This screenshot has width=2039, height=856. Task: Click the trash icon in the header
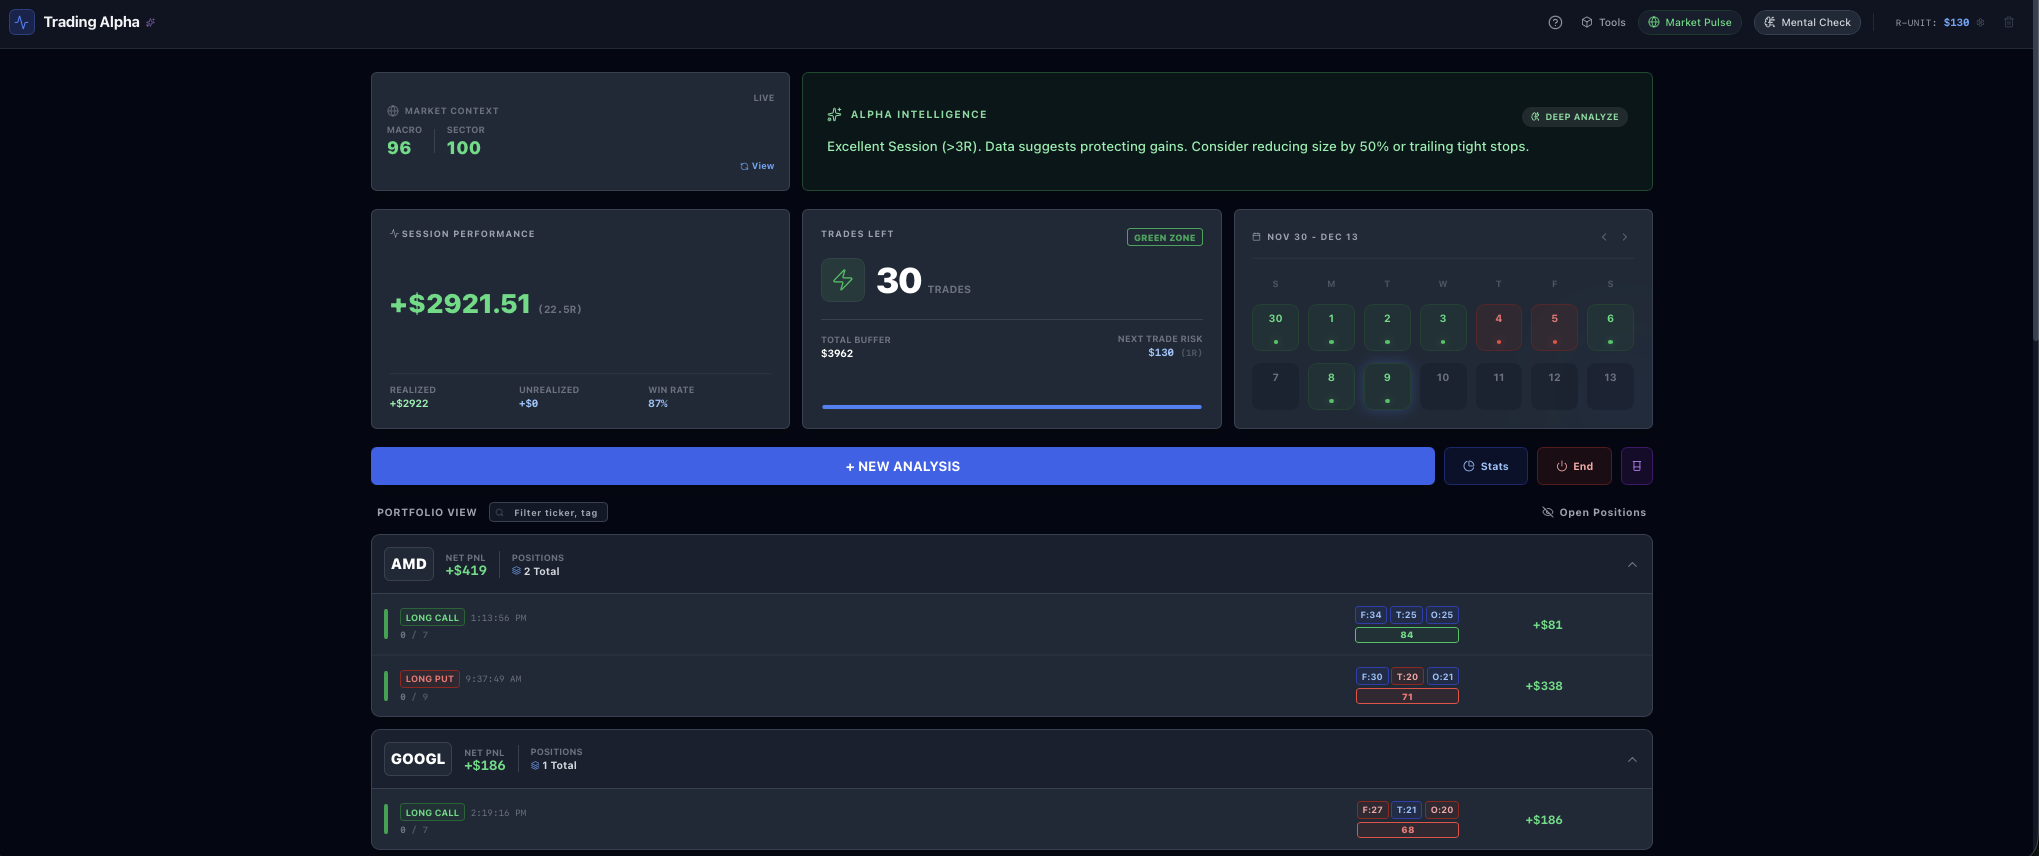[2009, 22]
